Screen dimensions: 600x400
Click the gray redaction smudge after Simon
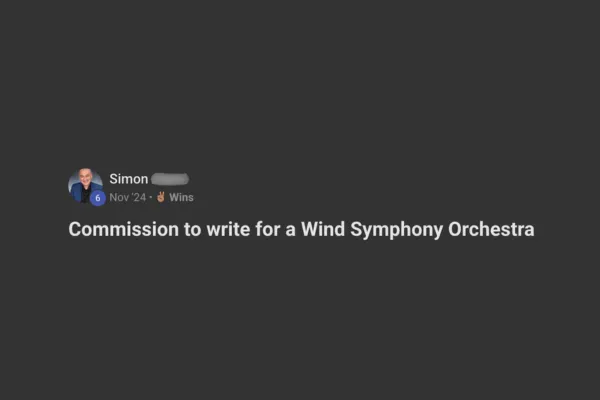coord(170,179)
